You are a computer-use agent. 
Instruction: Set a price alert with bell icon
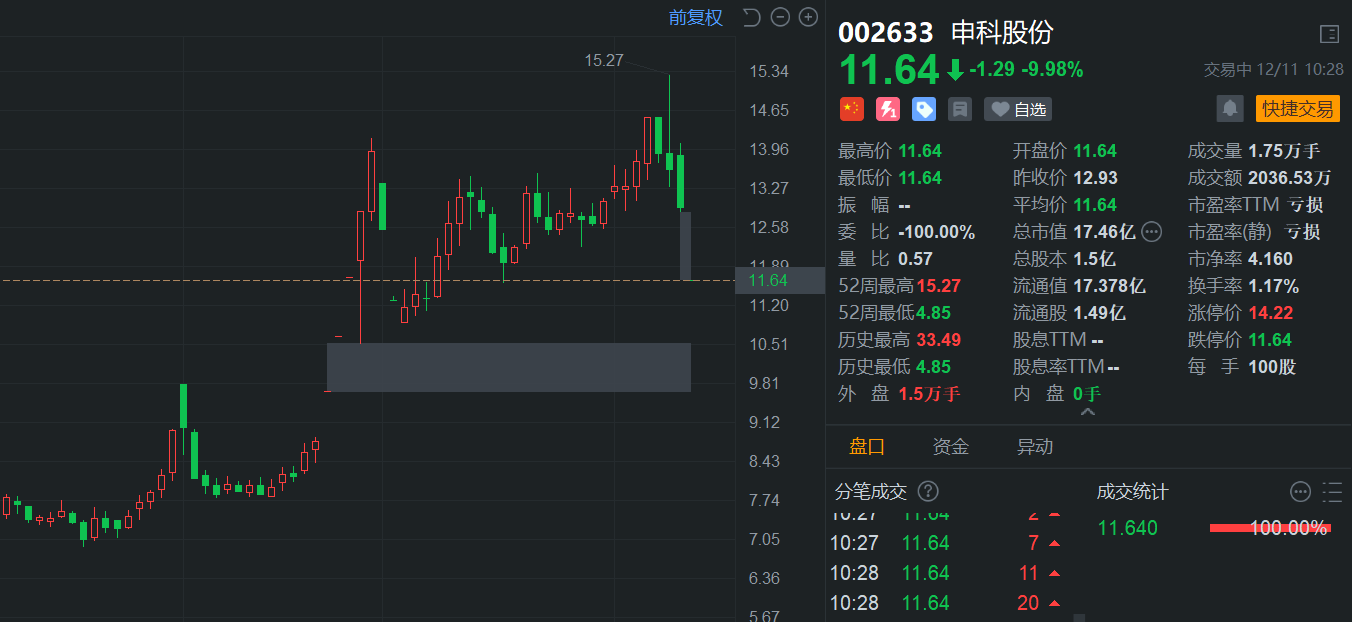1229,109
